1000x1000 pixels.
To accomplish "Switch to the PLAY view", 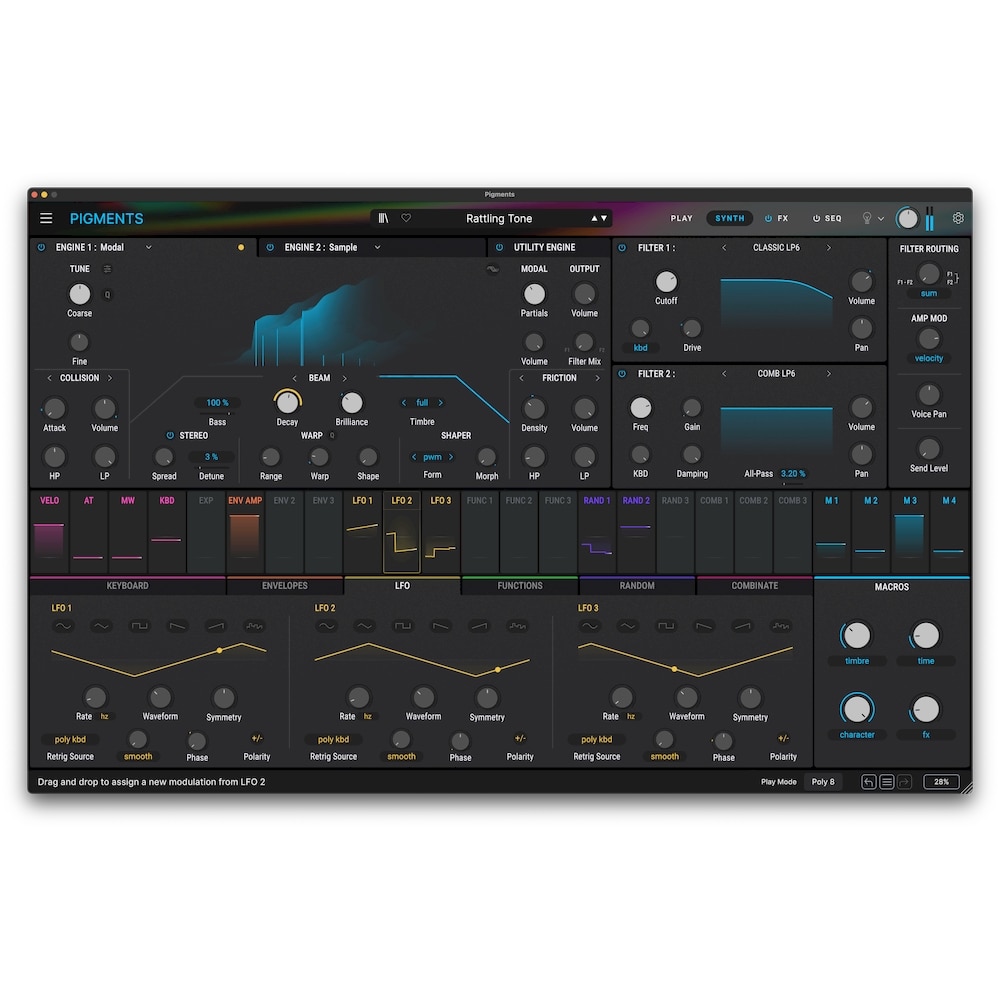I will 681,218.
